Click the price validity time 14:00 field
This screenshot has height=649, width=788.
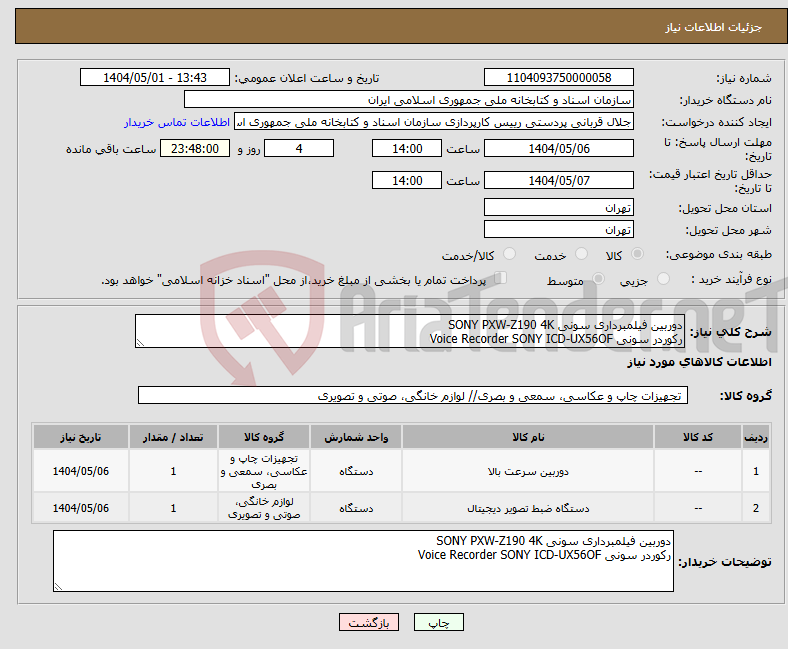(x=407, y=180)
